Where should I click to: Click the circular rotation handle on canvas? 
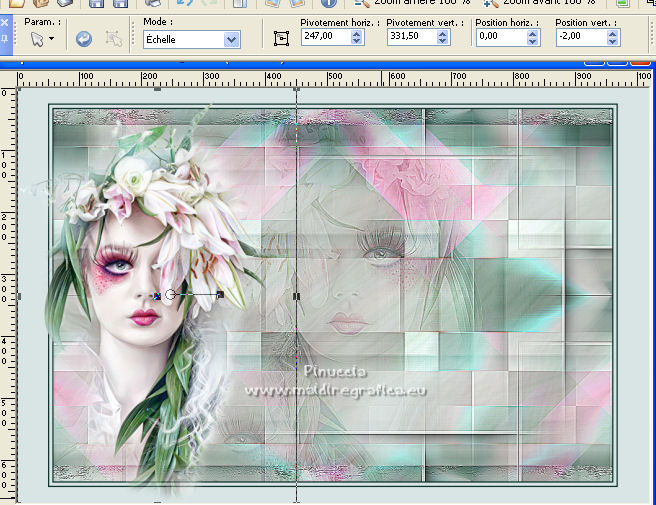[169, 295]
